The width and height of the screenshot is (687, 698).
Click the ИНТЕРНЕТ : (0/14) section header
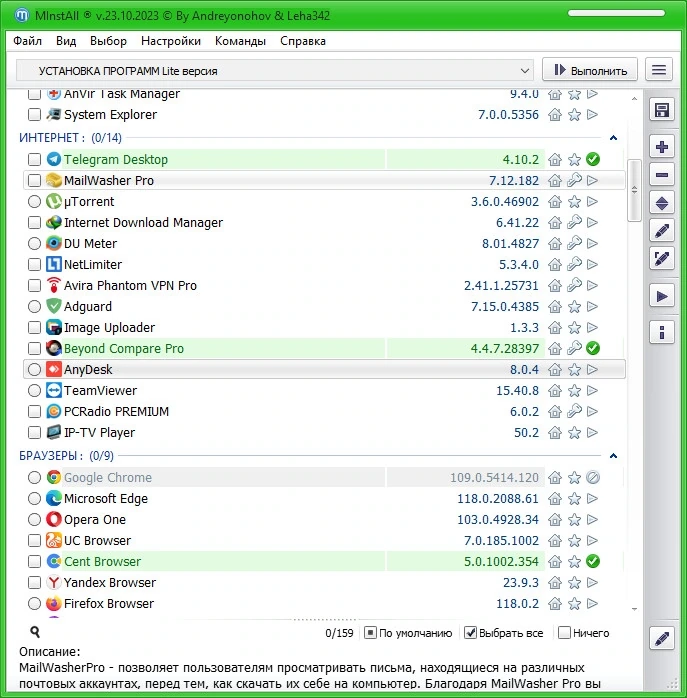(70, 138)
